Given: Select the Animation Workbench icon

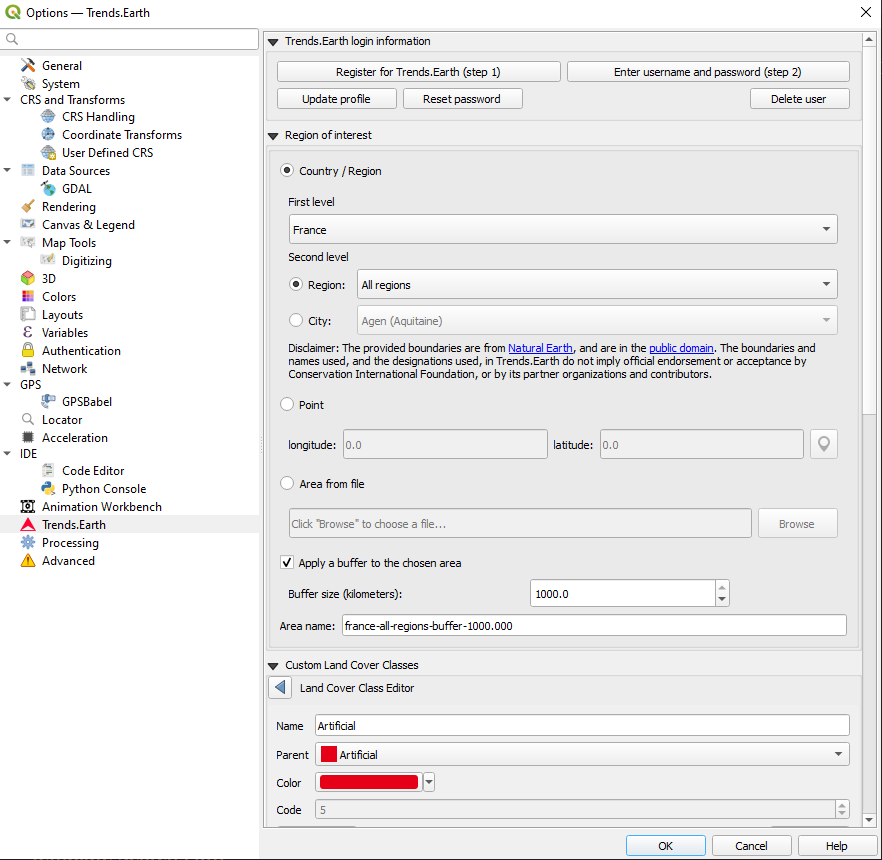Looking at the screenshot, I should [x=27, y=506].
